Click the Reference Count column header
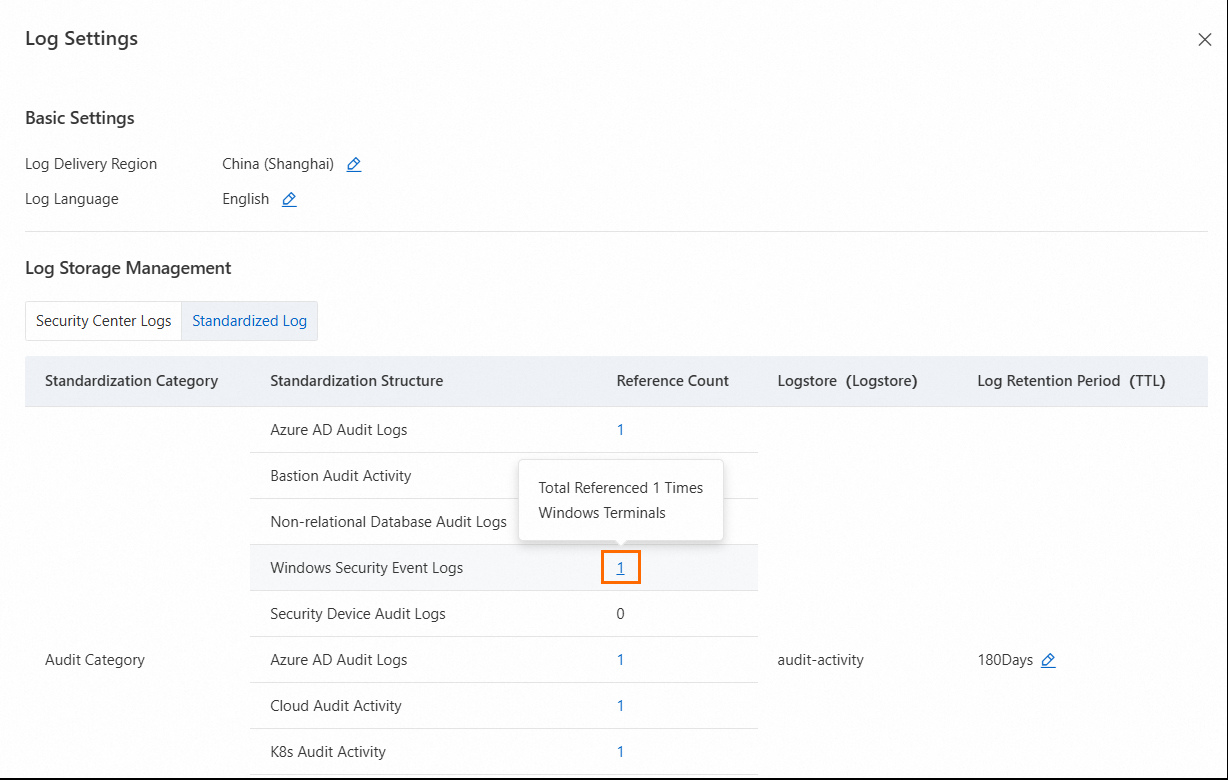This screenshot has height=780, width=1228. tap(672, 381)
